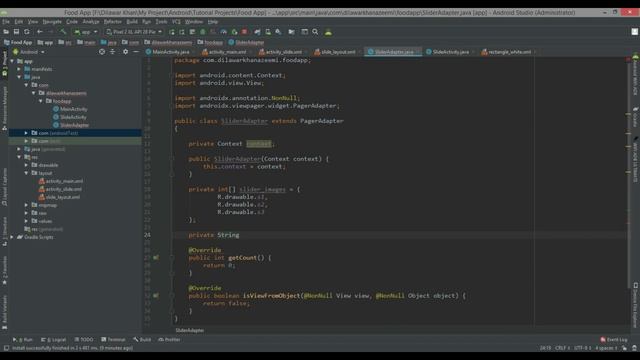Click Food App breadcrumb

18,42
